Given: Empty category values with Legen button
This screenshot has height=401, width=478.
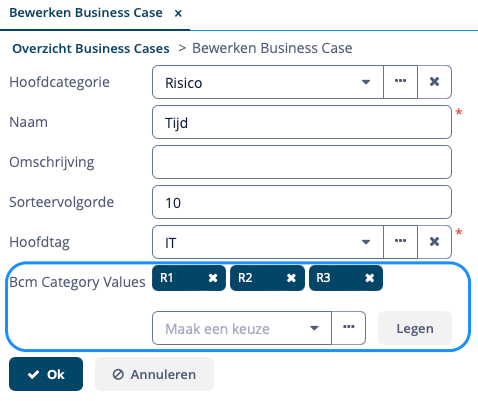Looking at the screenshot, I should (415, 328).
